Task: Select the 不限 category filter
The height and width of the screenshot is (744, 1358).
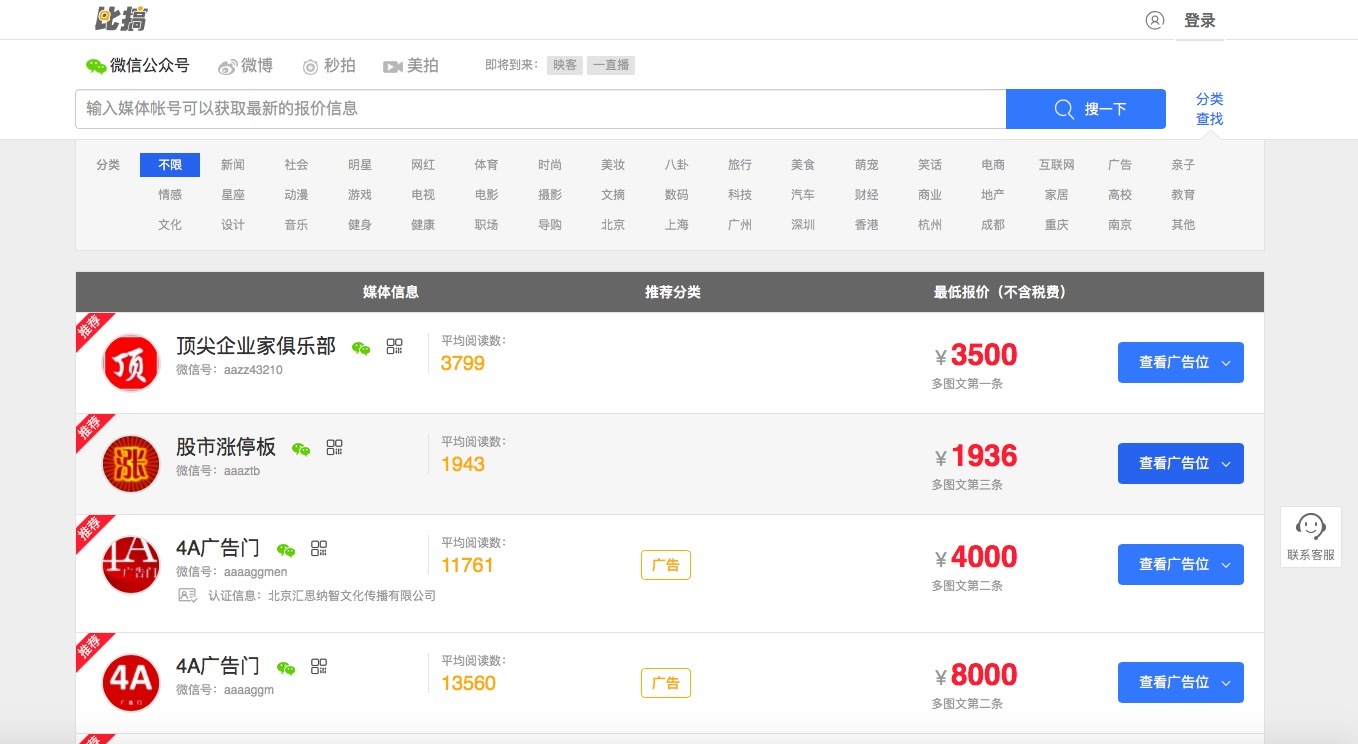Action: (170, 165)
